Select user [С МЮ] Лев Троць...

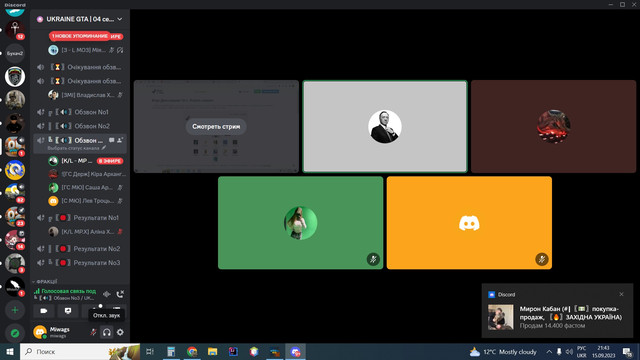[86, 200]
